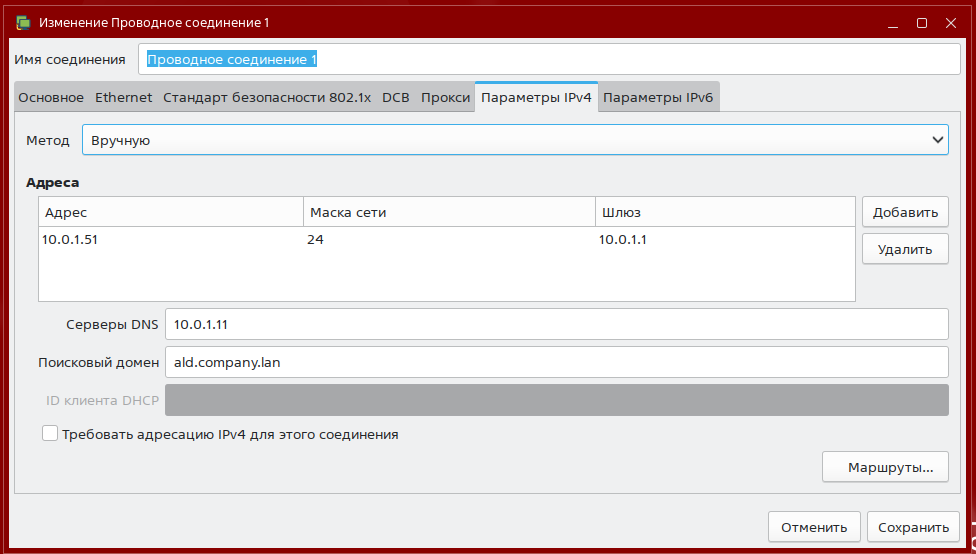Open the Ethernet tab
The image size is (976, 554).
[123, 98]
